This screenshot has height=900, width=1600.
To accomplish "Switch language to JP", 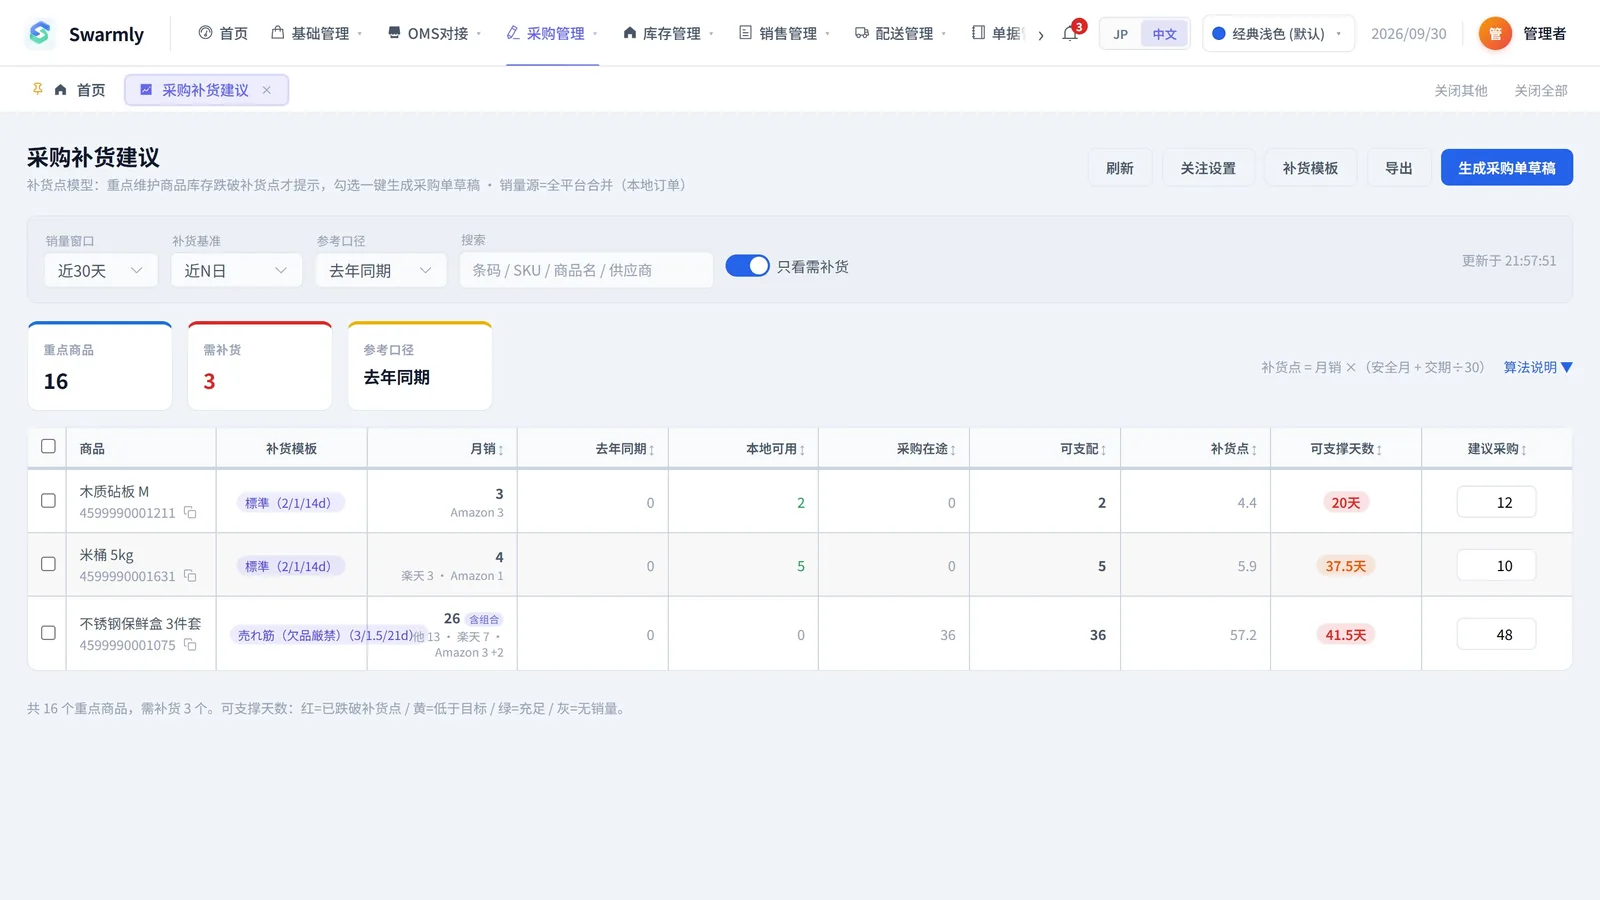I will point(1121,34).
